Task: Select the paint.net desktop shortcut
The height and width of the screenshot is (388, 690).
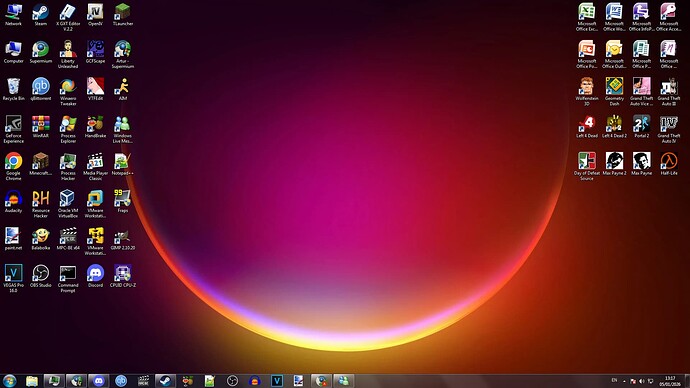Action: point(13,239)
